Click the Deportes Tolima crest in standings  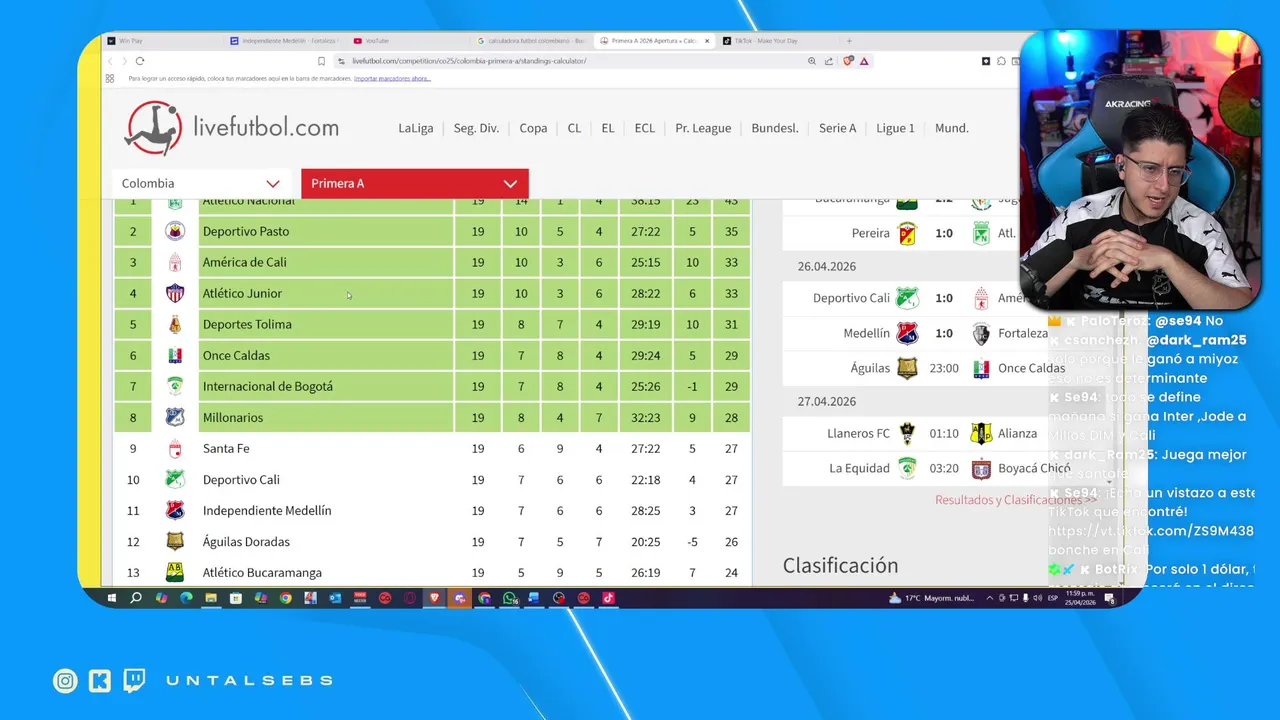click(175, 324)
